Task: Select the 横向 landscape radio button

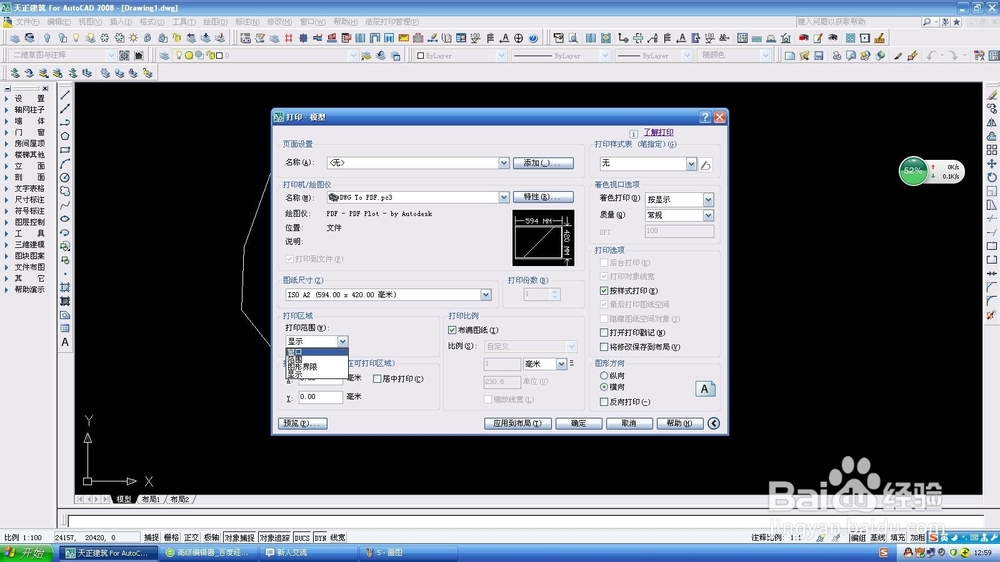Action: (x=604, y=387)
